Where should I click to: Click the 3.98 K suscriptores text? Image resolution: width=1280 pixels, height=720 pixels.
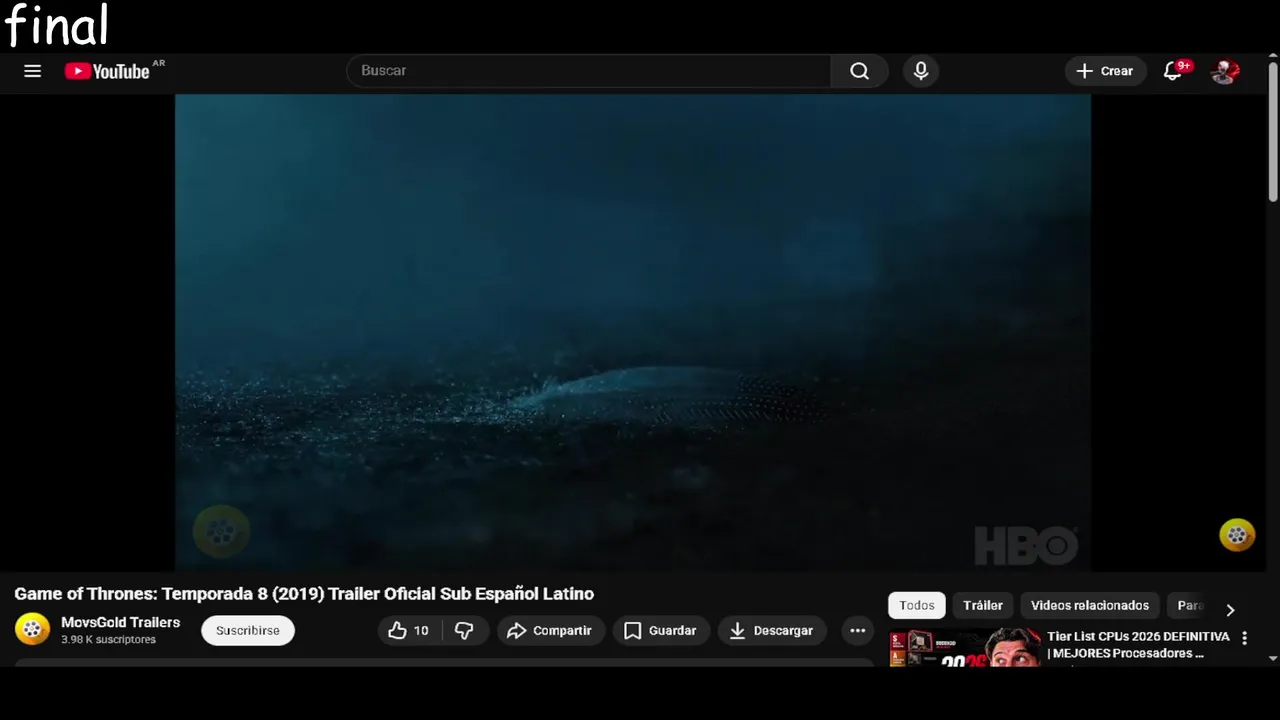coord(108,640)
